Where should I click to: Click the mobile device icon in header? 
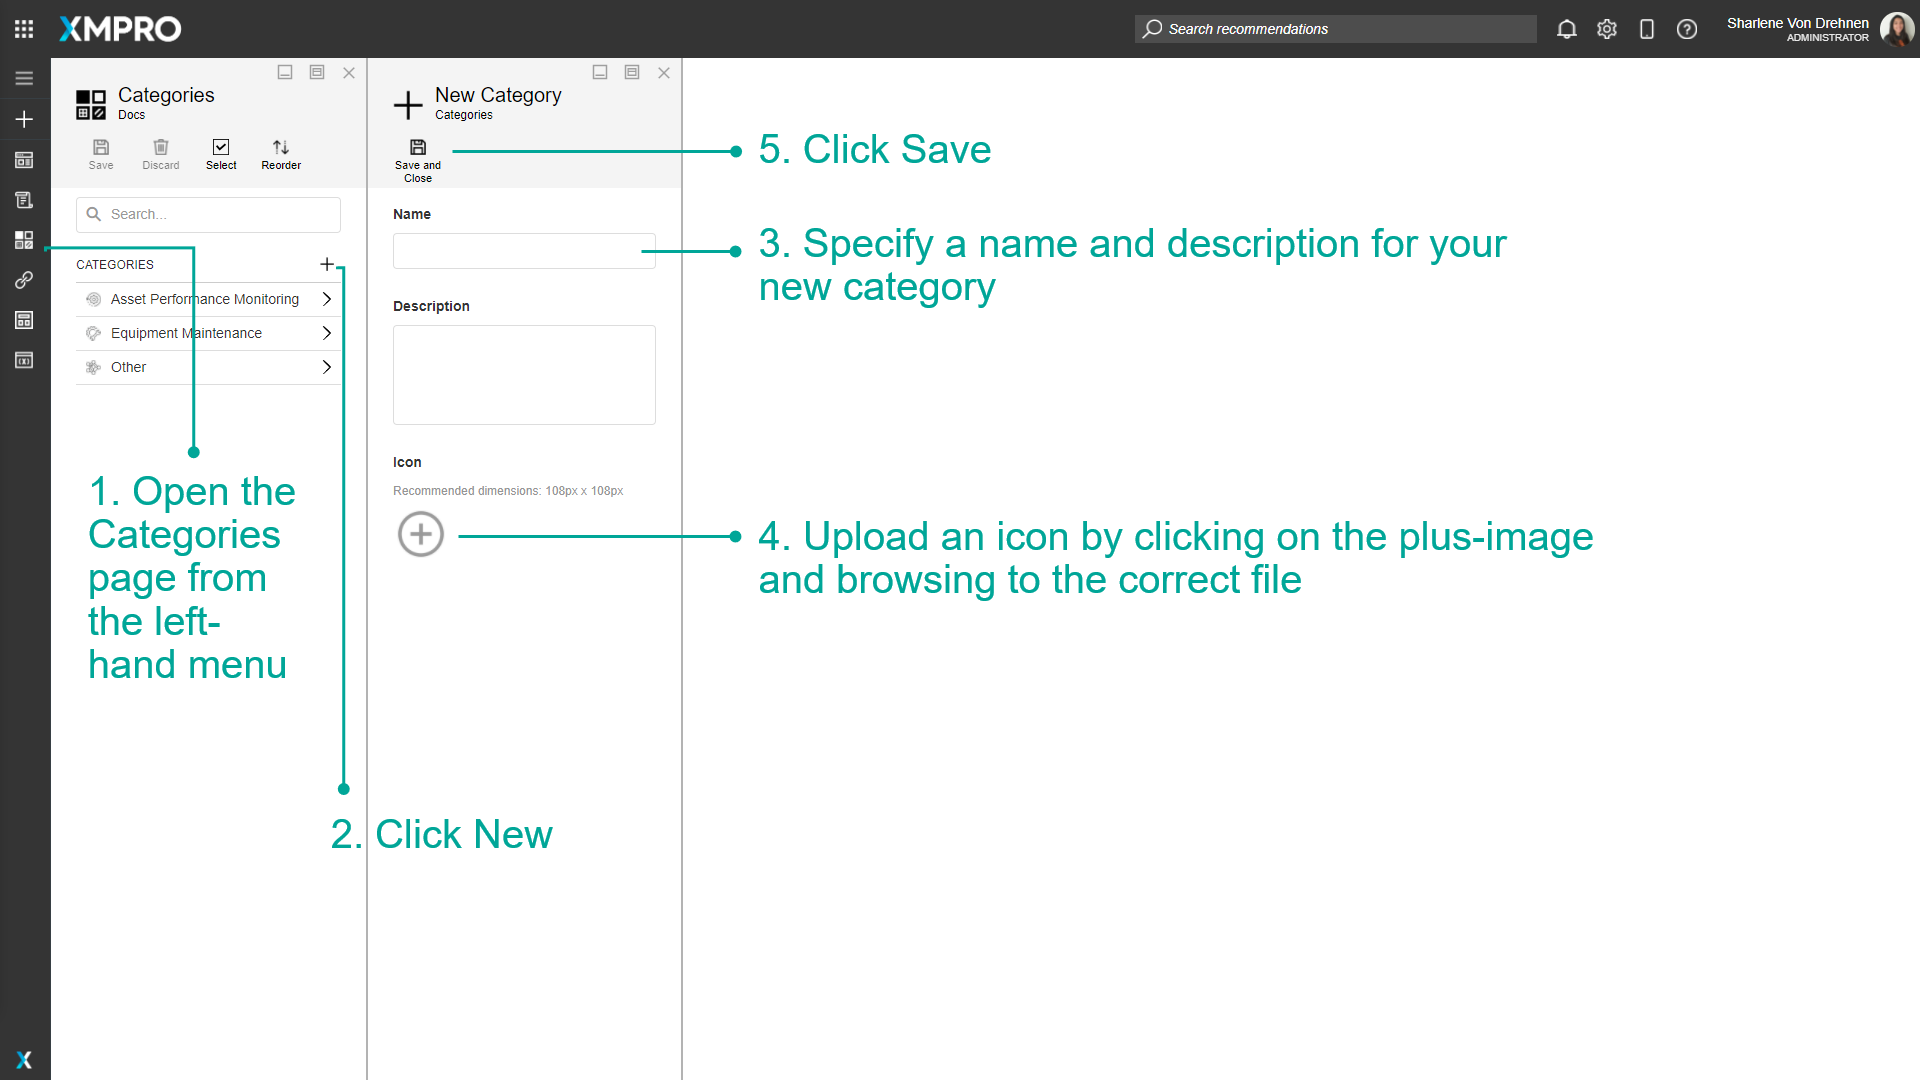(1646, 29)
